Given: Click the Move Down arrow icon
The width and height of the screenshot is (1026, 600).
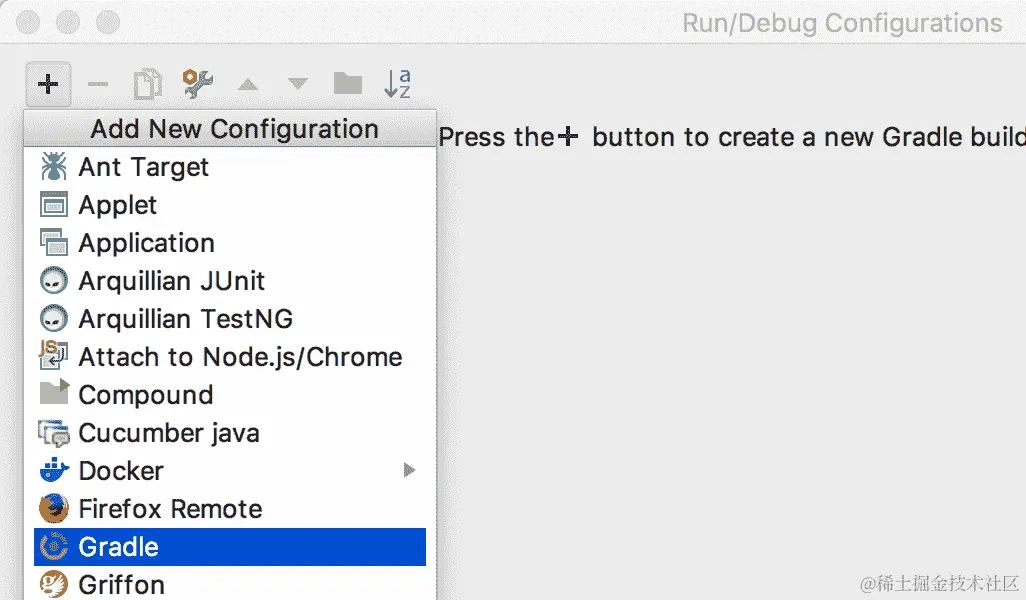Looking at the screenshot, I should (298, 84).
